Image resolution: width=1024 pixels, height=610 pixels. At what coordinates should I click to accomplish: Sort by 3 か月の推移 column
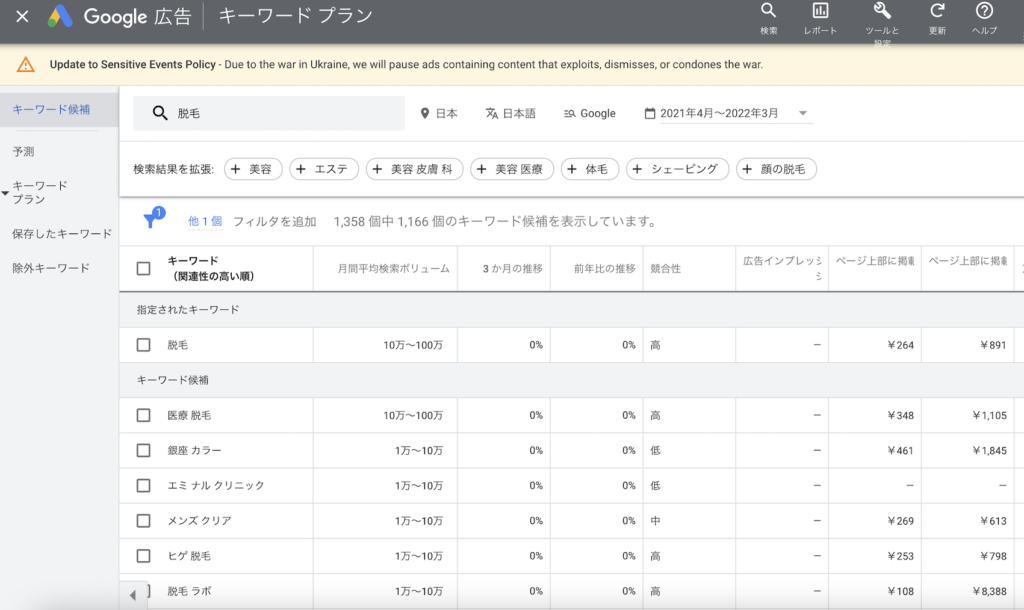coord(513,268)
